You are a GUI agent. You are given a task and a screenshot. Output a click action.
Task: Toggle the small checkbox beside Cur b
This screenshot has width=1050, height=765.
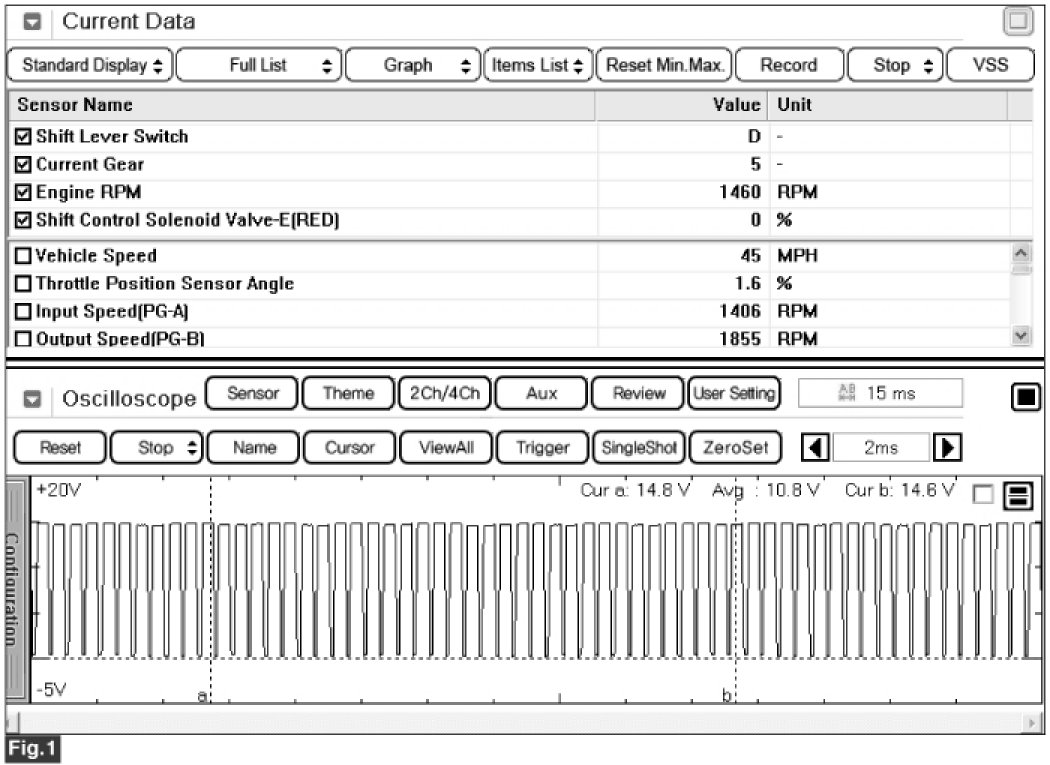point(982,494)
